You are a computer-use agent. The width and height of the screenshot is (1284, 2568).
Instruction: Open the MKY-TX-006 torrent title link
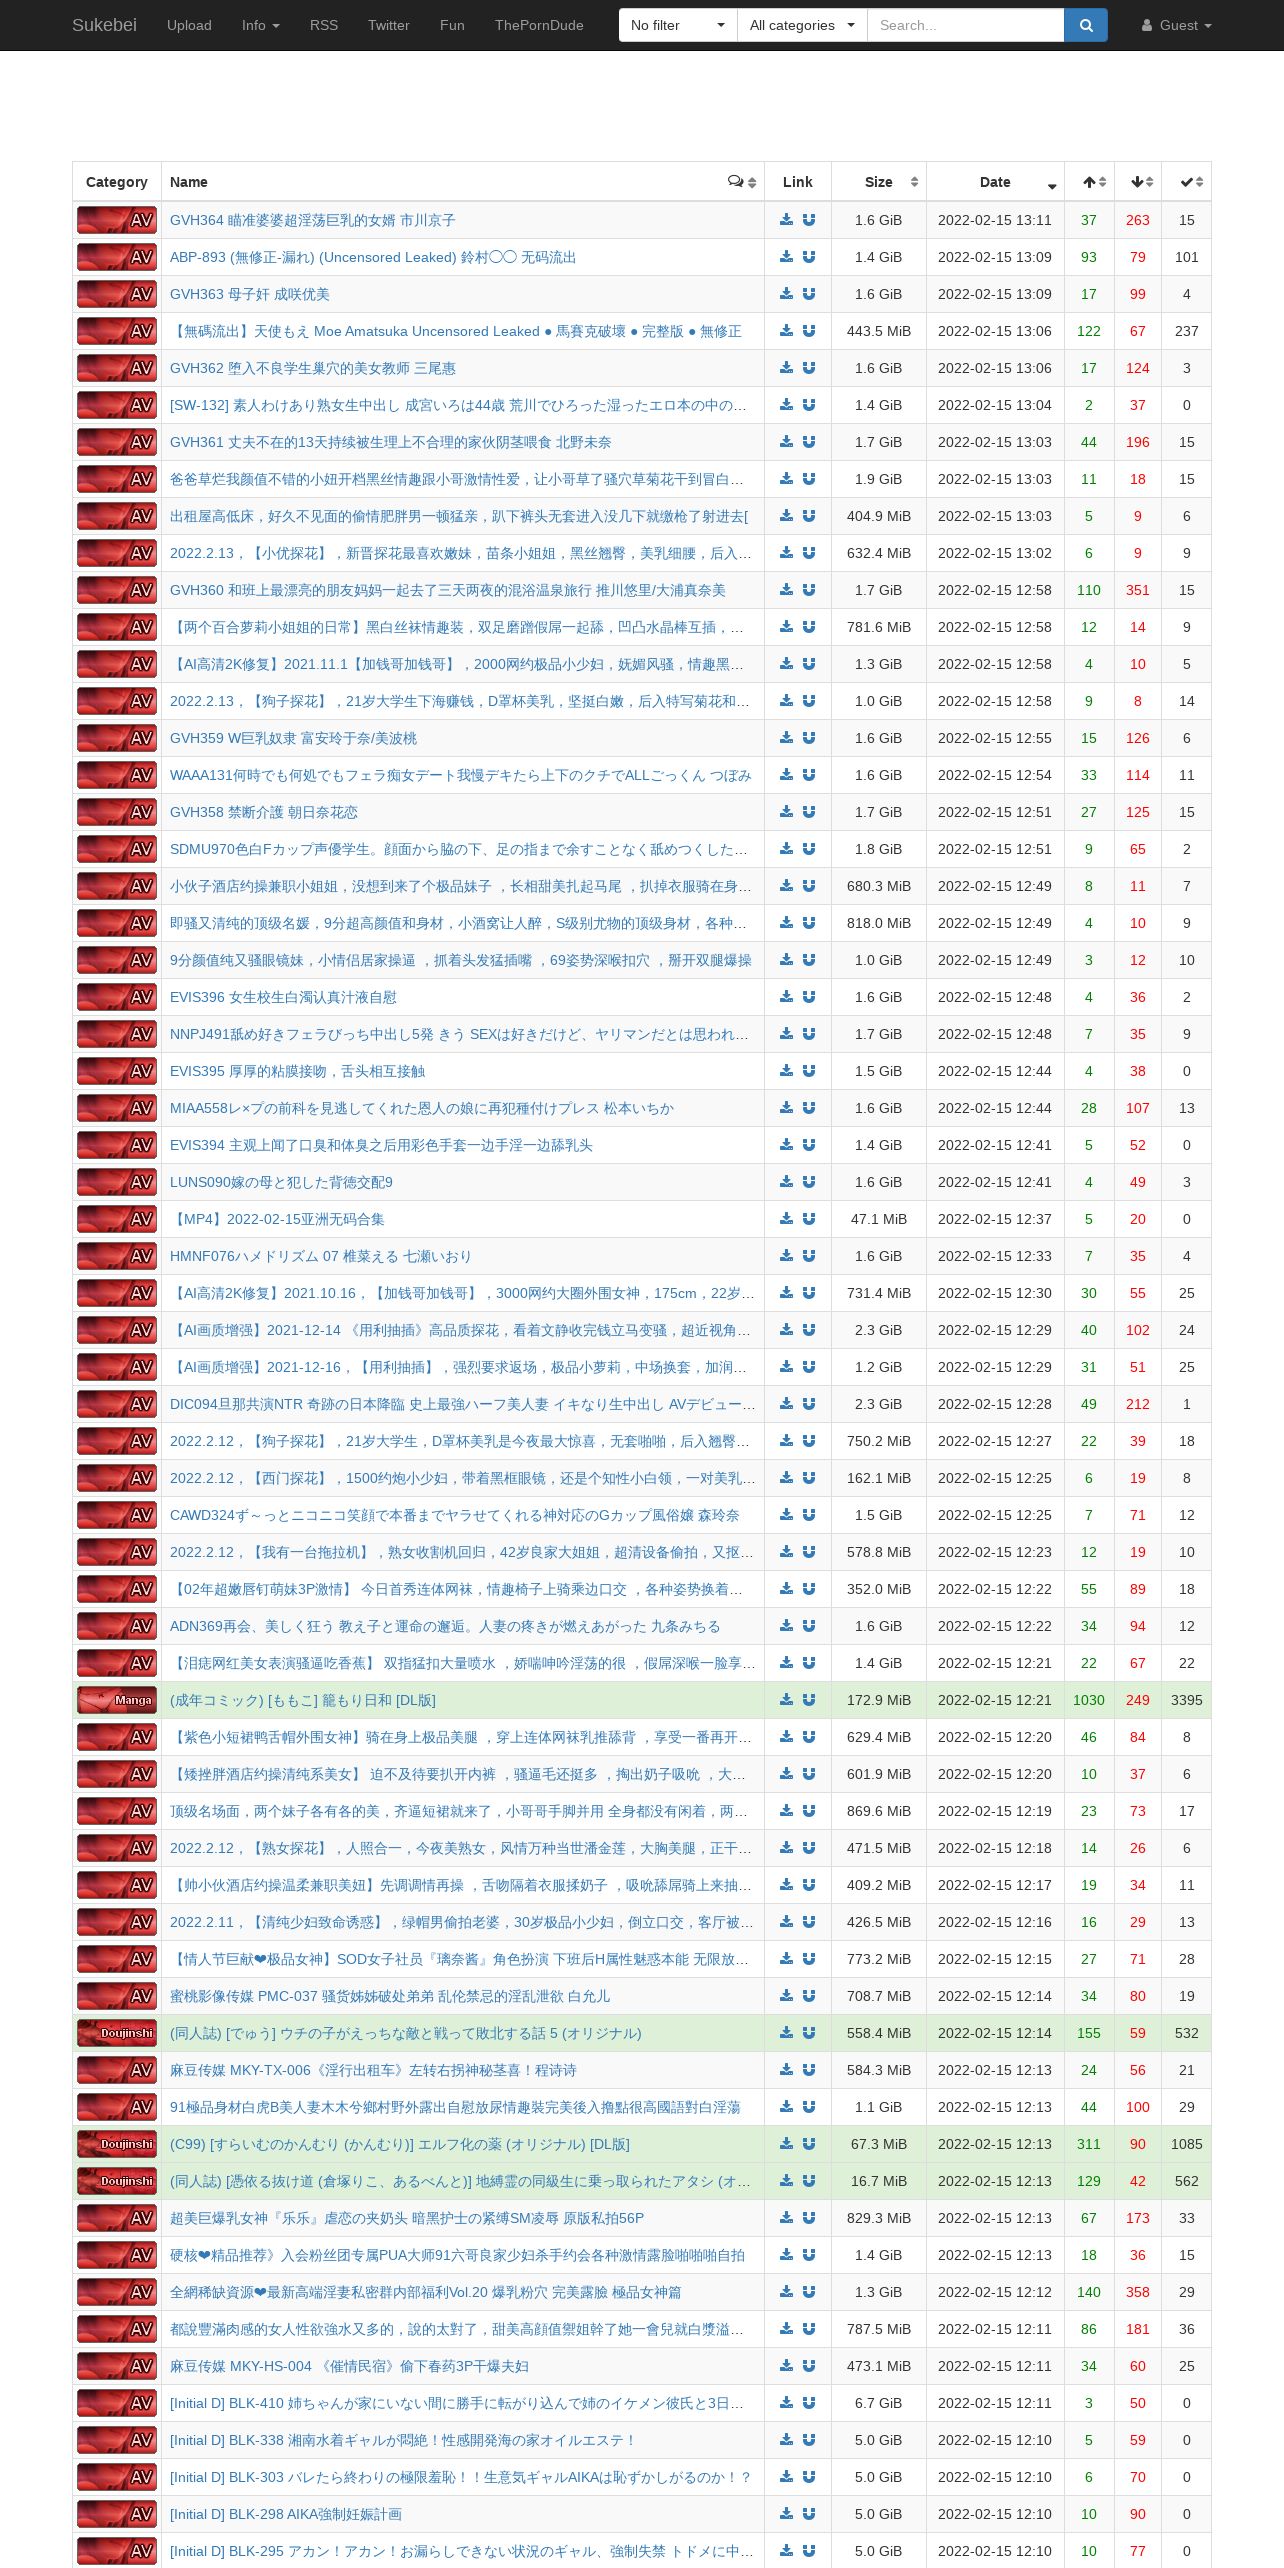click(x=373, y=2070)
